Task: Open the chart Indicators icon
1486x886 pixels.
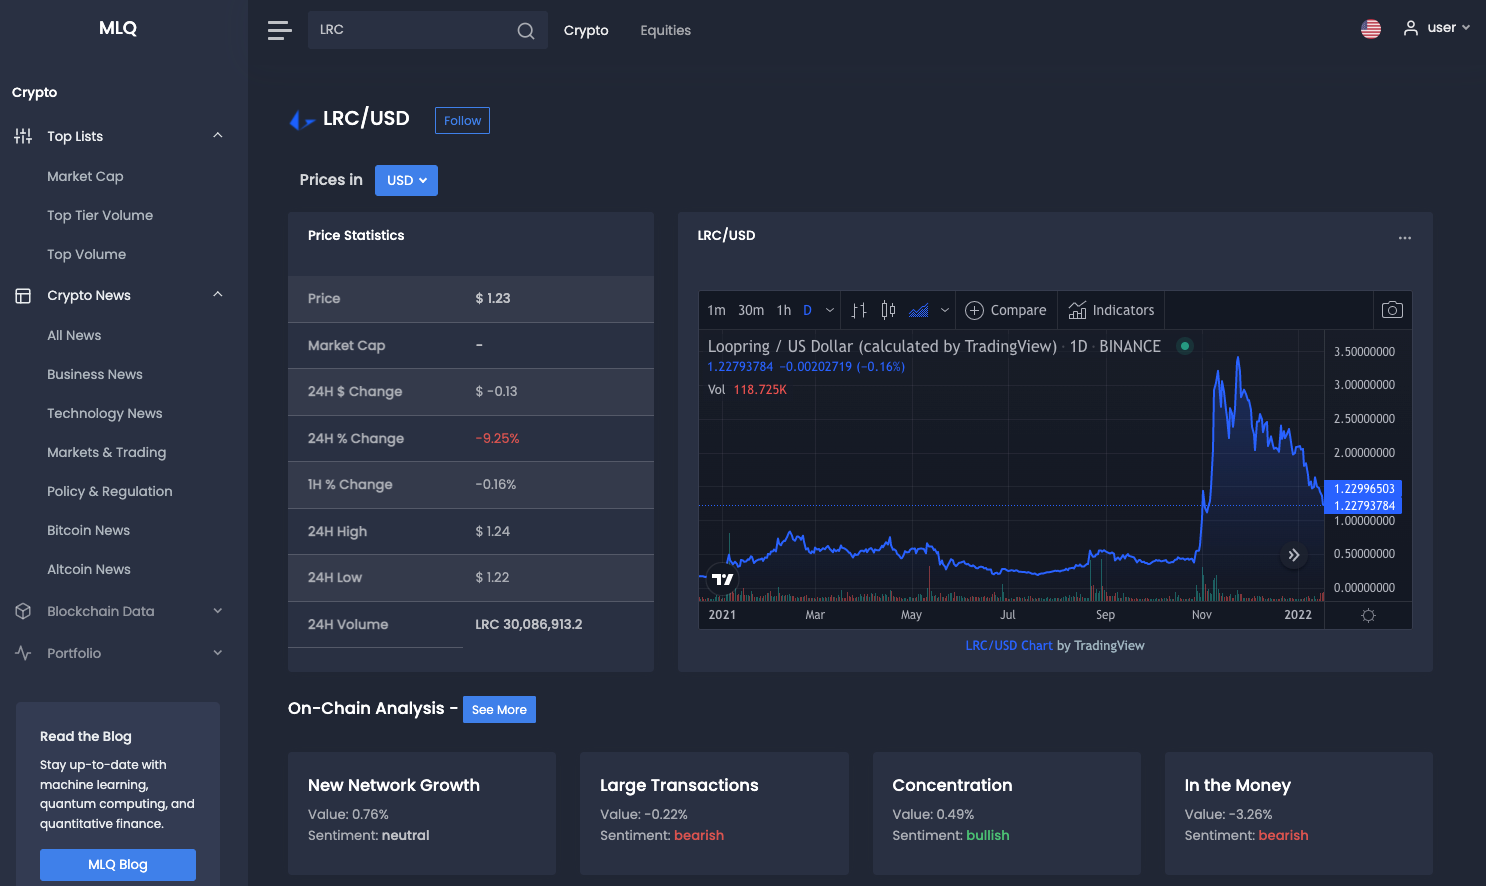Action: pyautogui.click(x=1077, y=310)
